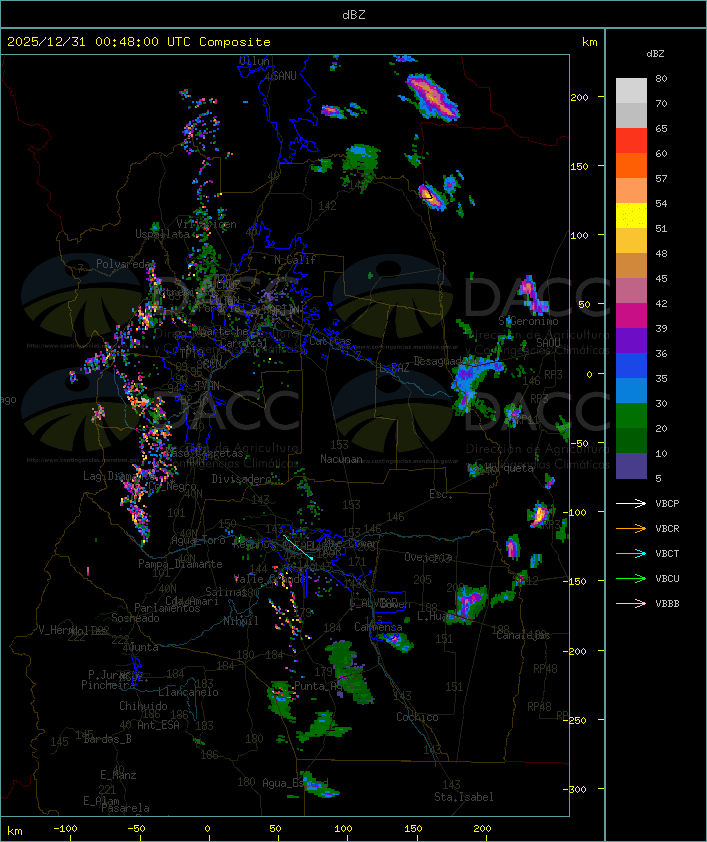The height and width of the screenshot is (842, 707).
Task: Click the cyan VBCT arrow in legend
Action: [x=631, y=553]
